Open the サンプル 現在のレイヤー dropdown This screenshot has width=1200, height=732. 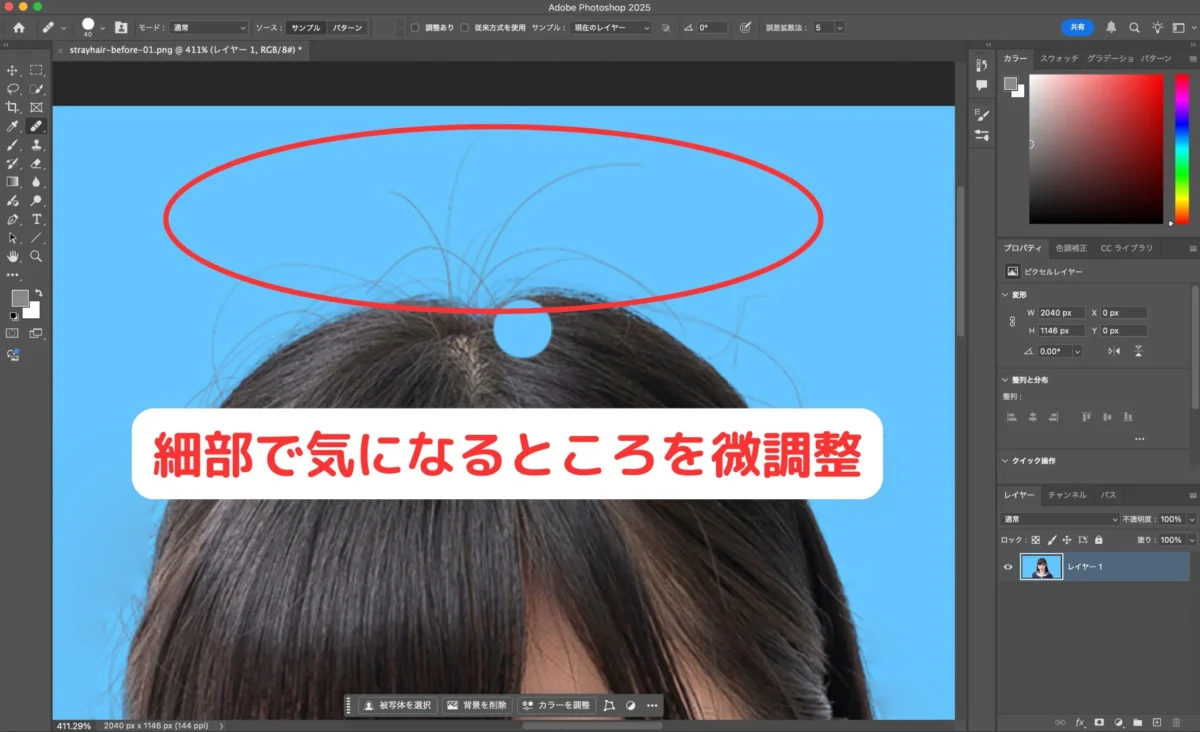[x=610, y=28]
